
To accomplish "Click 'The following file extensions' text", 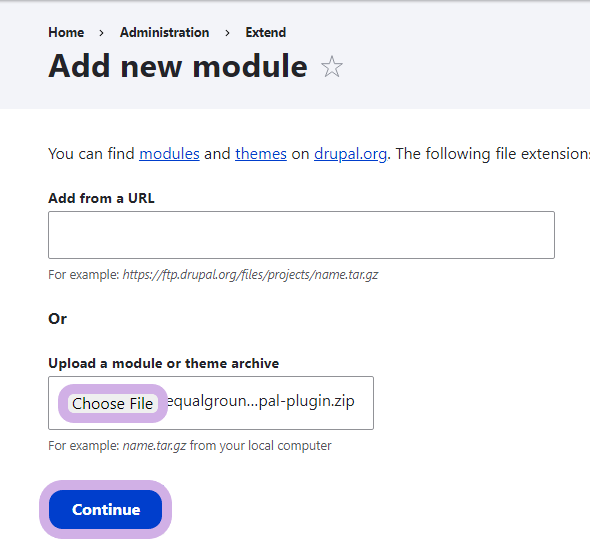I will click(x=493, y=154).
